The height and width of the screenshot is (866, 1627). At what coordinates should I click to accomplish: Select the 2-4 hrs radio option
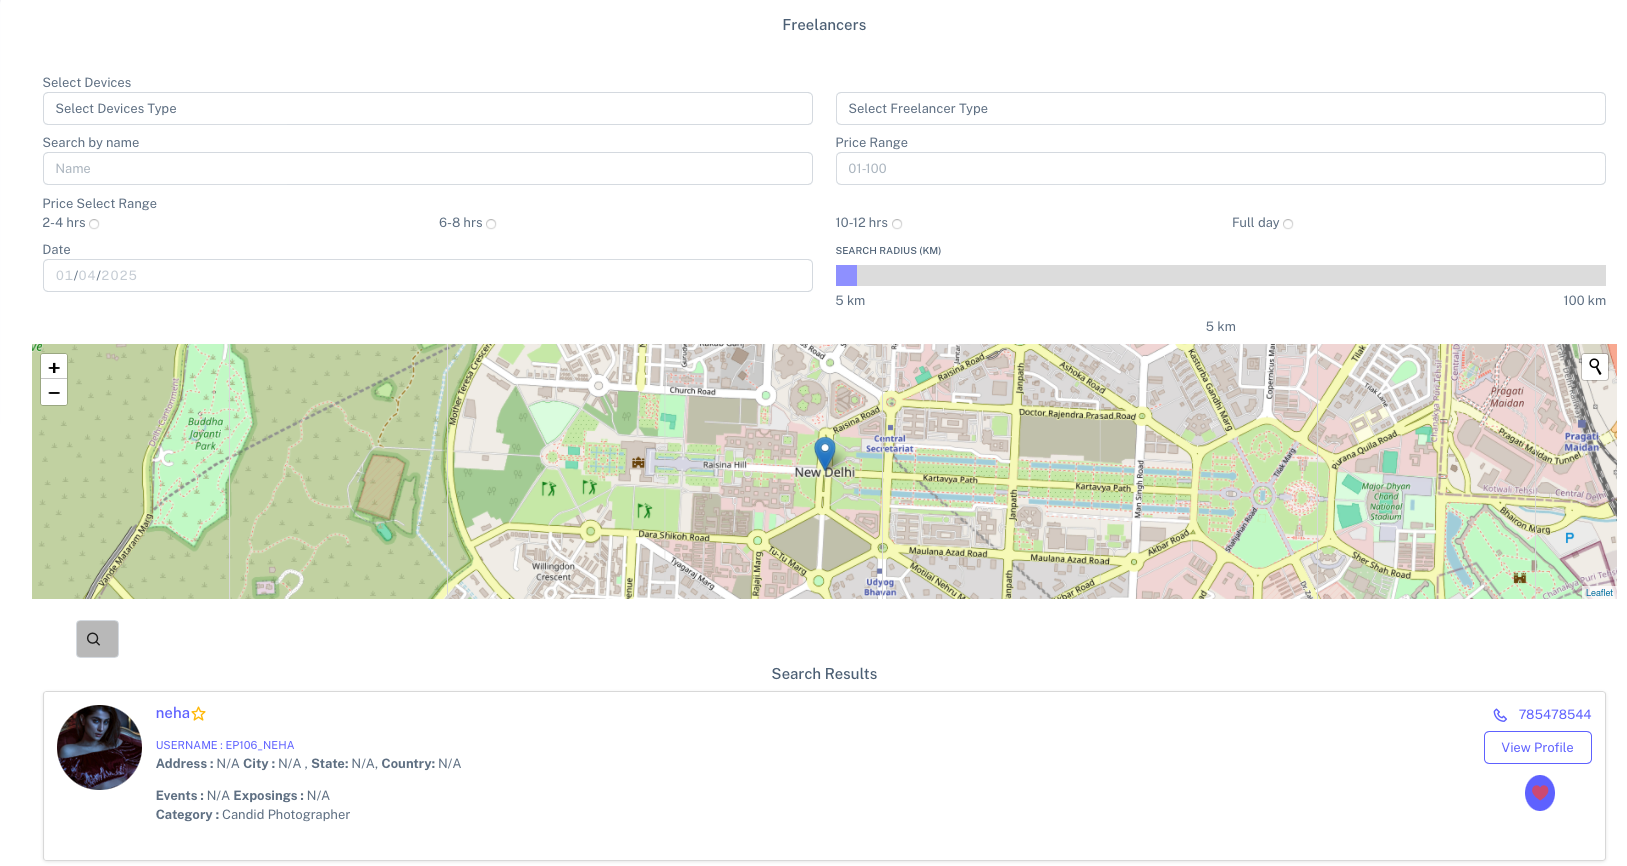pos(94,224)
